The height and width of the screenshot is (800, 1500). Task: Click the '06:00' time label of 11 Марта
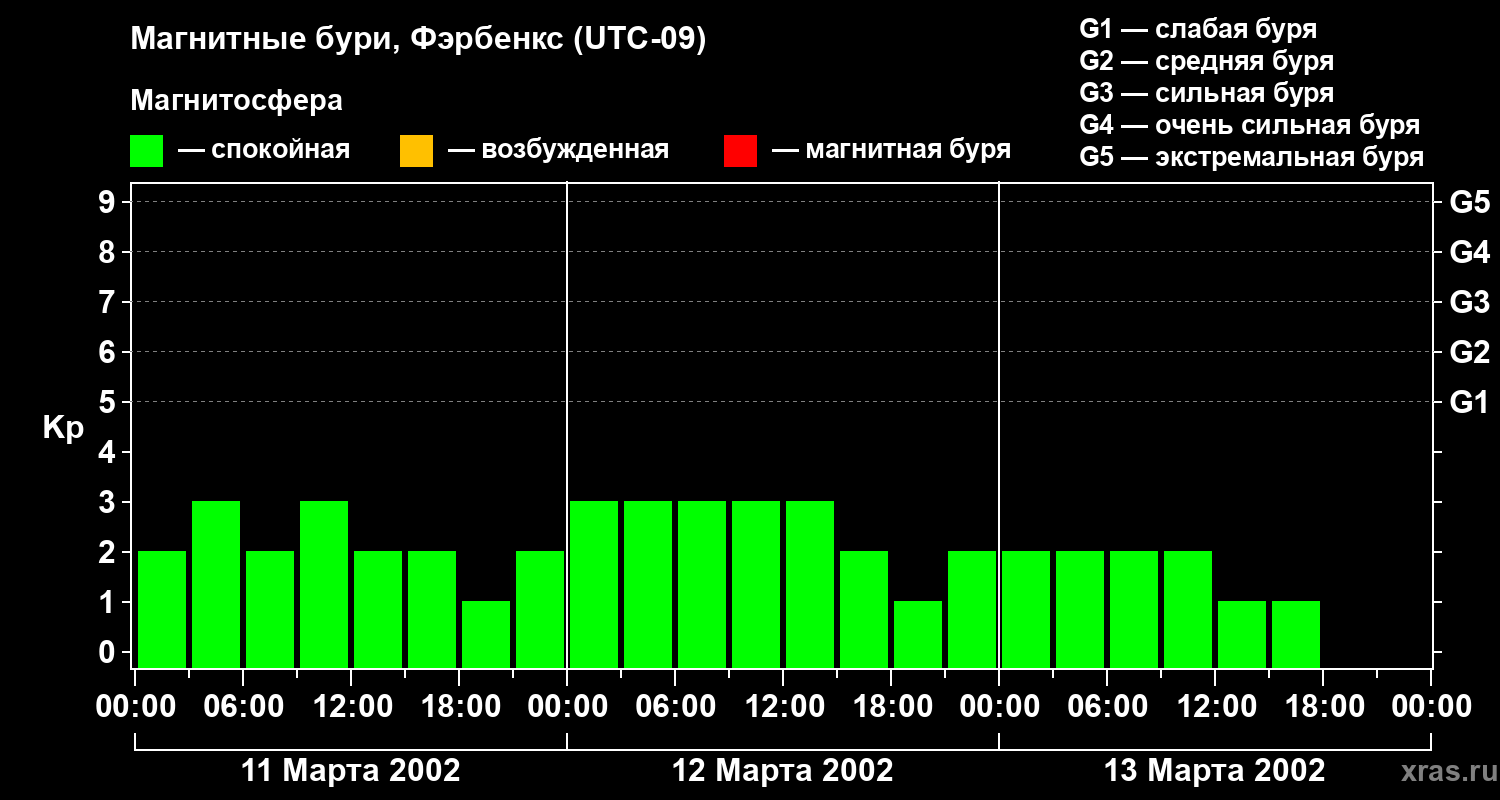coord(243,707)
